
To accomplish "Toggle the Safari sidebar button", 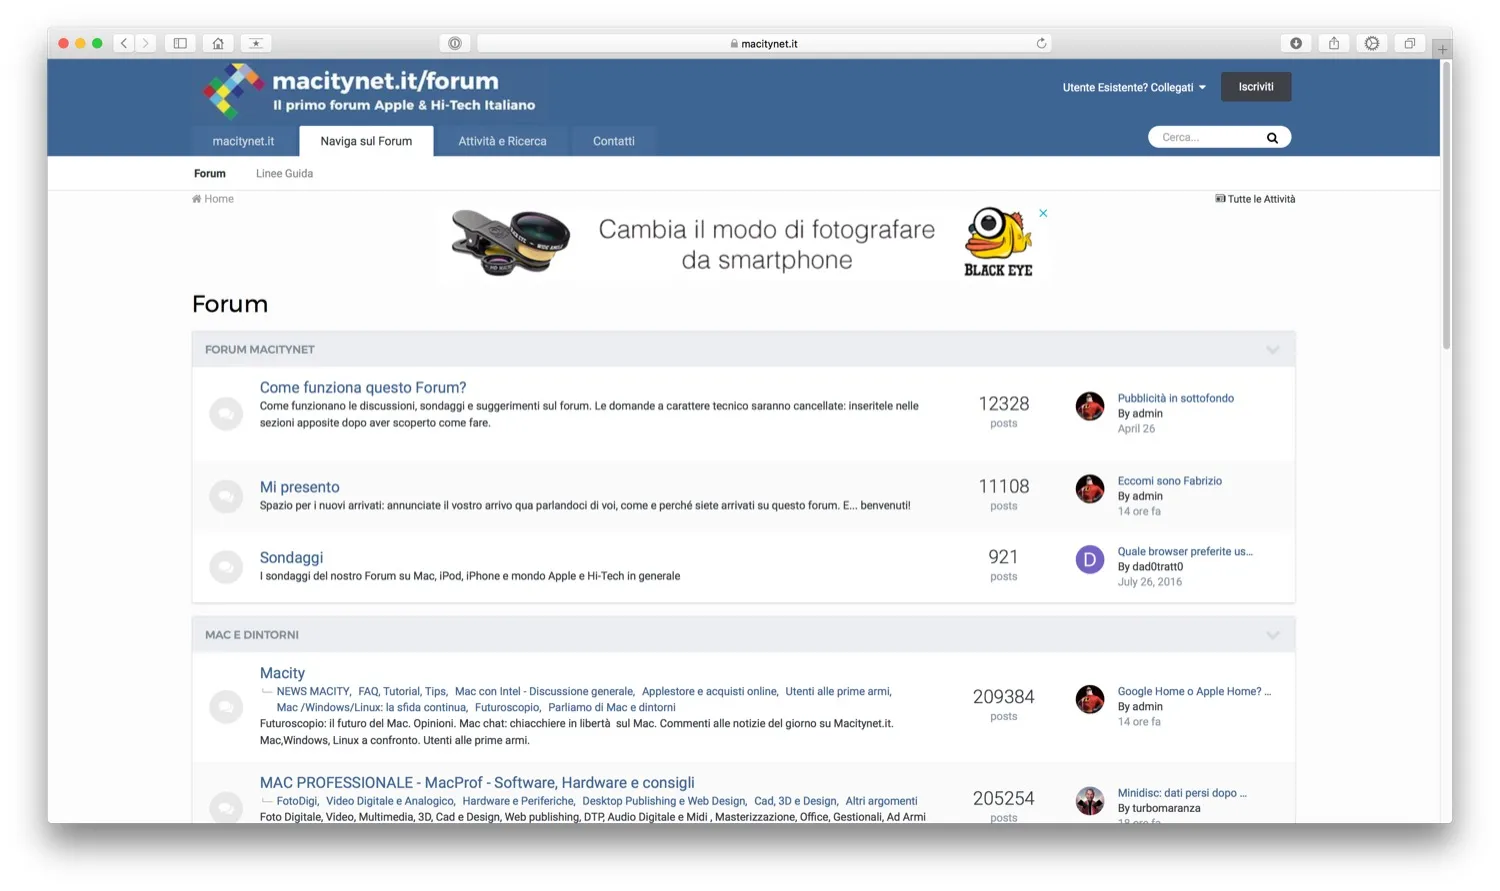I will (180, 43).
